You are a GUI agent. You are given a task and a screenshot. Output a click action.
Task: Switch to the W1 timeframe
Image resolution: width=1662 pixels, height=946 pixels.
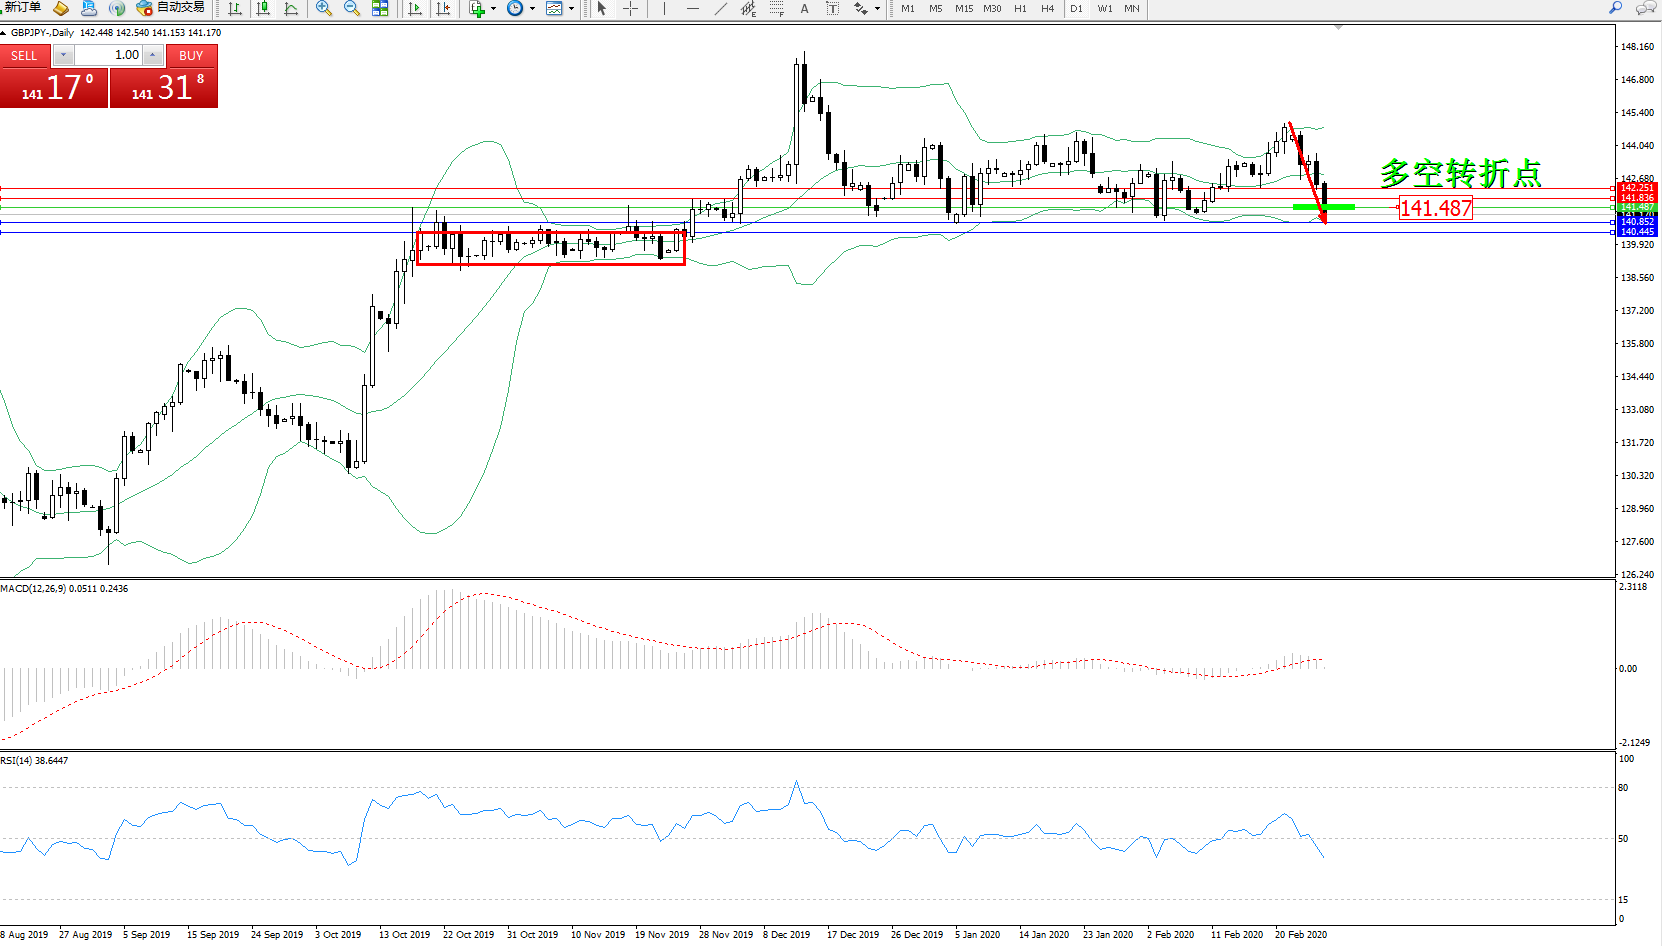point(1104,8)
